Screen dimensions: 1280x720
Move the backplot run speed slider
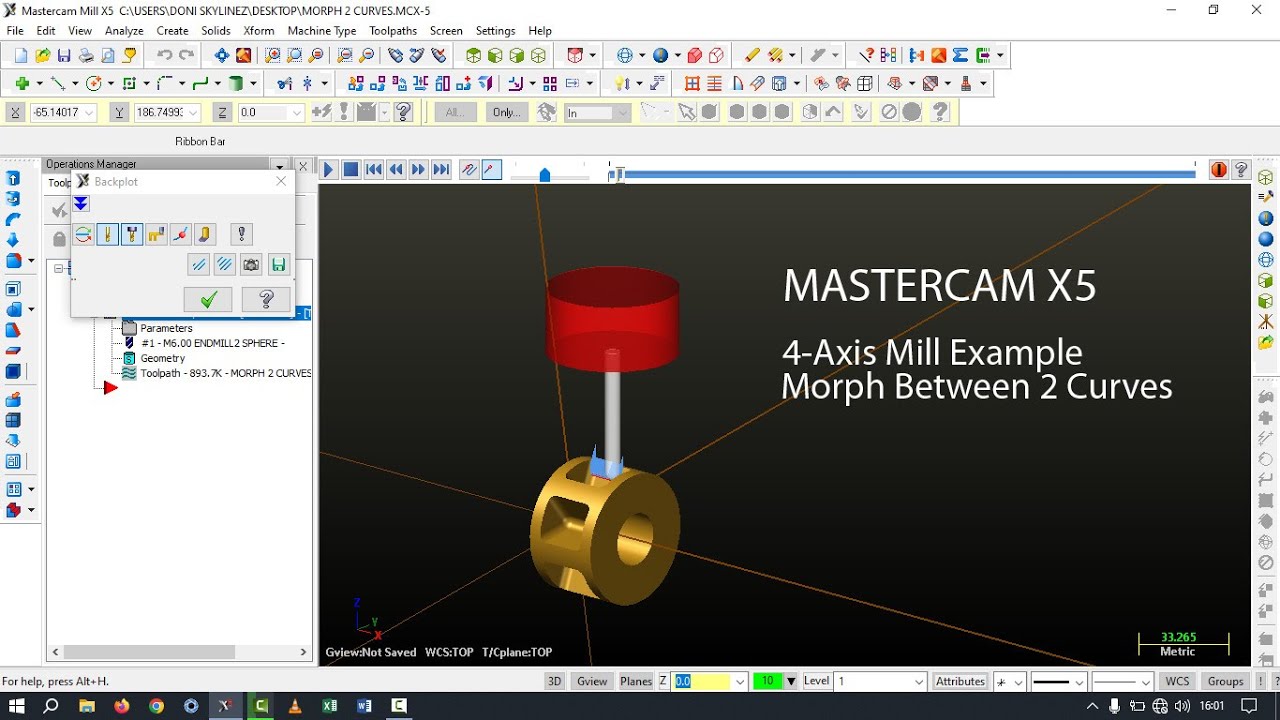(x=545, y=175)
